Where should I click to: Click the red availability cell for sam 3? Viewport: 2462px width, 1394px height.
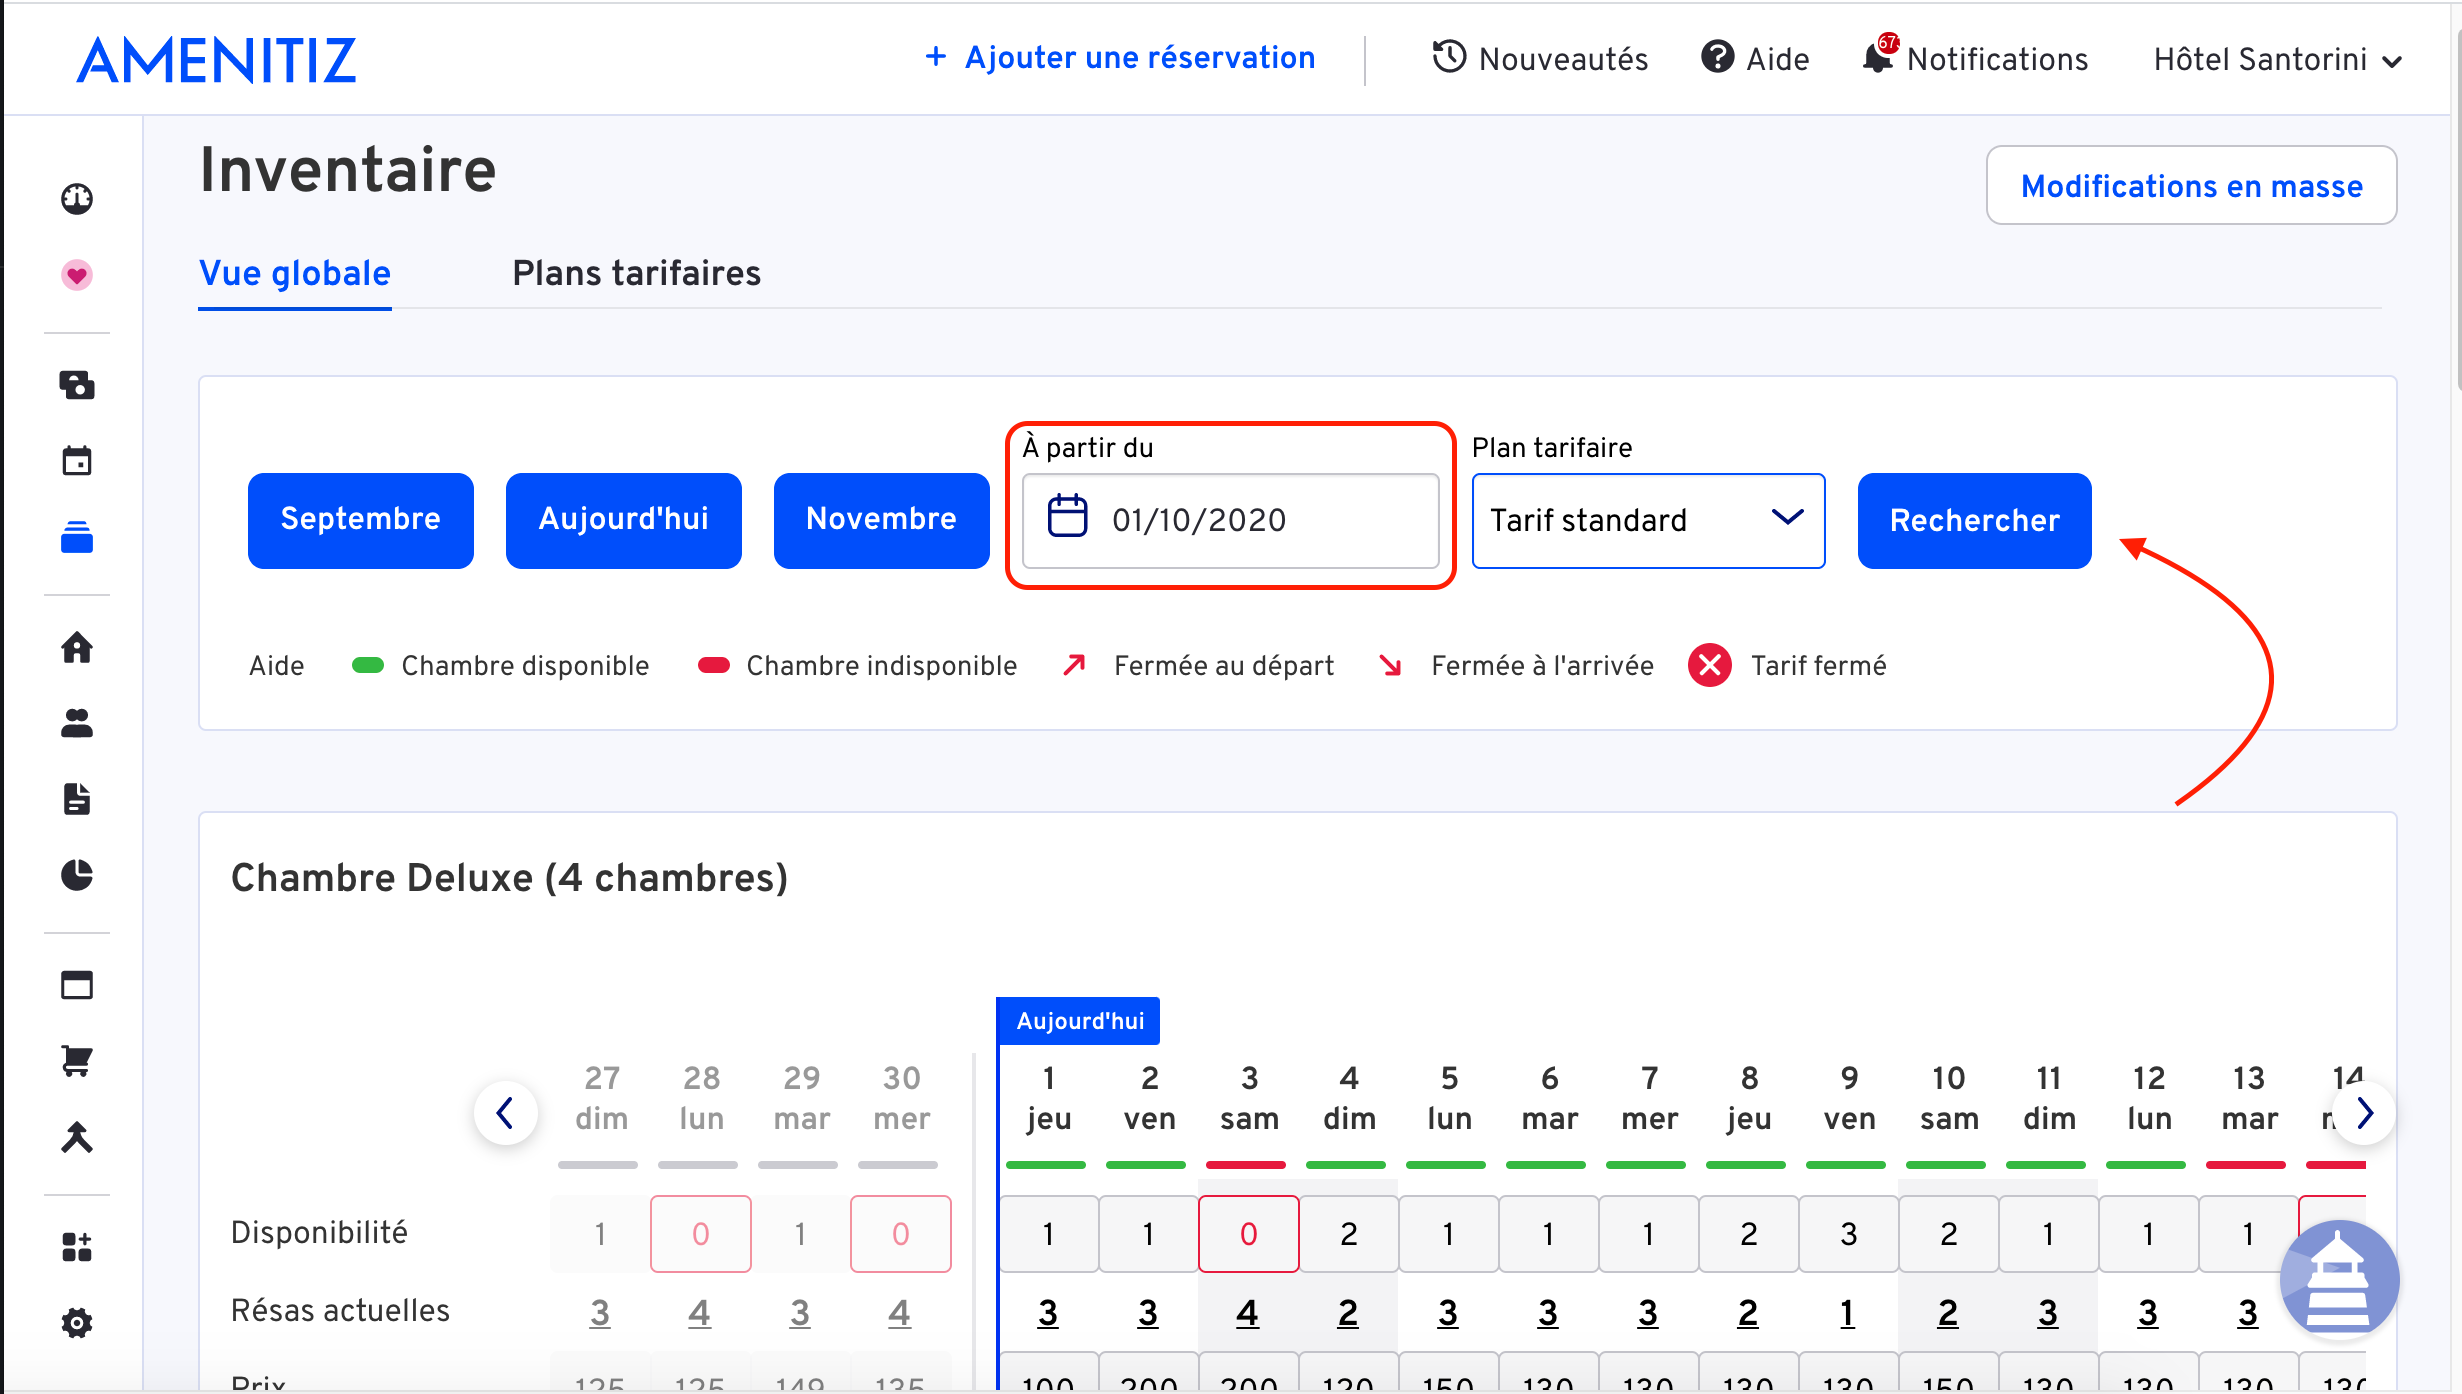point(1248,1233)
